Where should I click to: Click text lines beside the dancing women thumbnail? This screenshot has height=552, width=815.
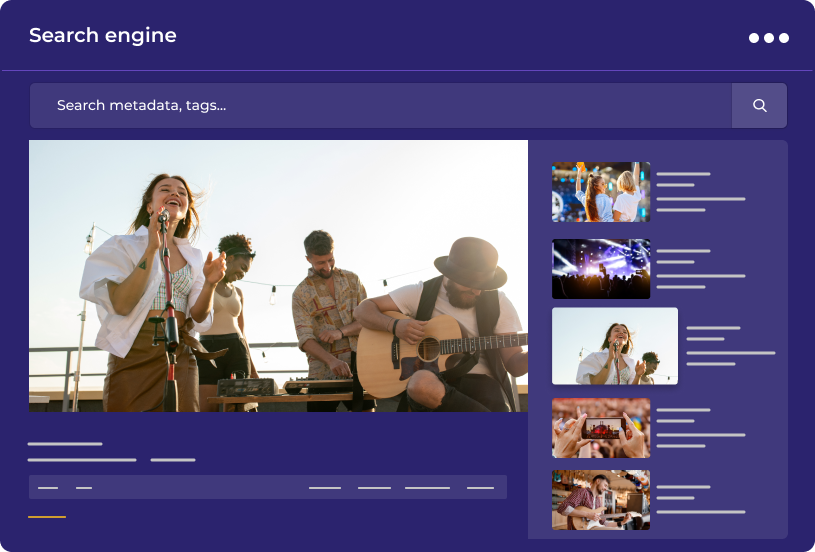(x=700, y=192)
